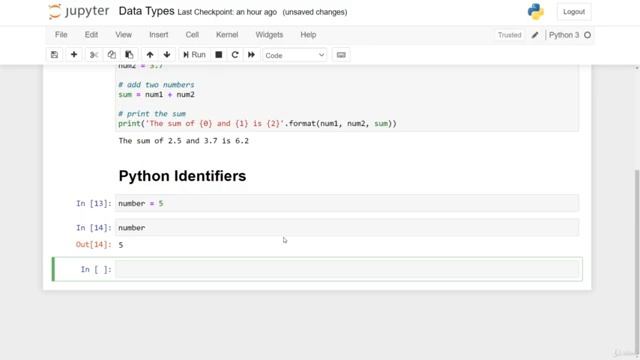Click the output value 5
The width and height of the screenshot is (640, 360).
click(121, 245)
